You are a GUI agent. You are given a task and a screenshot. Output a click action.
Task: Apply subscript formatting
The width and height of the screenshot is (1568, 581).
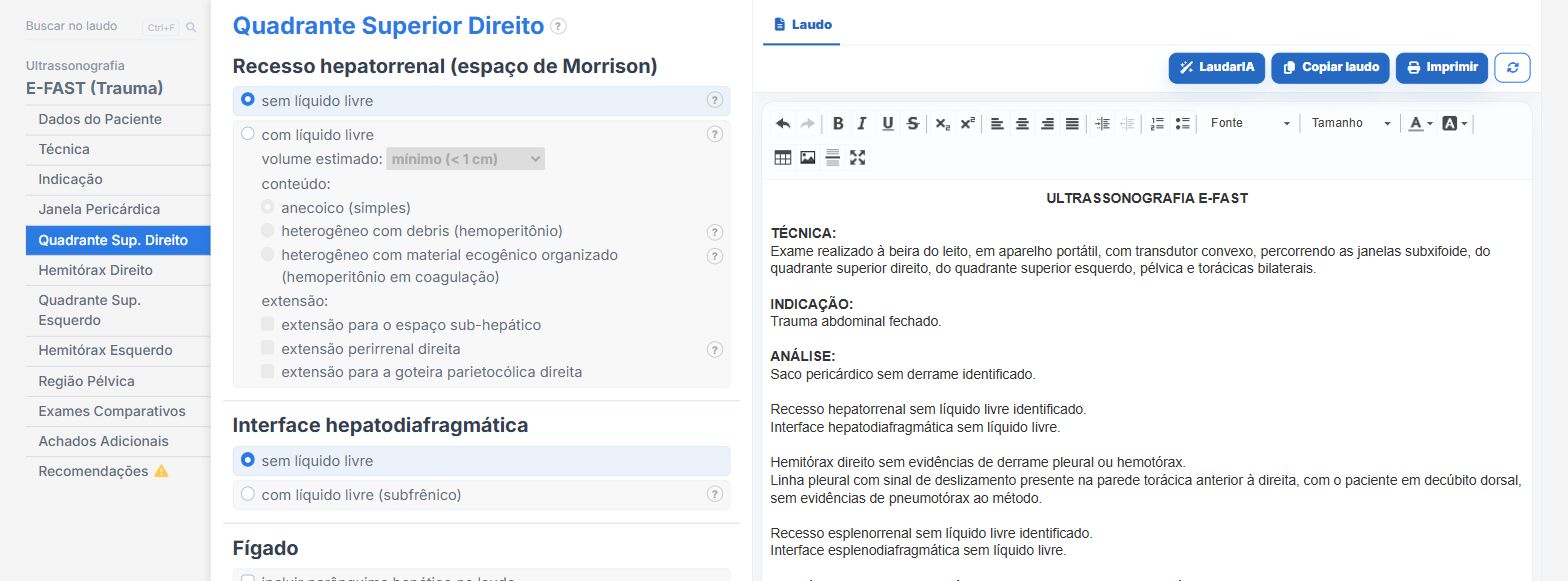(x=942, y=123)
